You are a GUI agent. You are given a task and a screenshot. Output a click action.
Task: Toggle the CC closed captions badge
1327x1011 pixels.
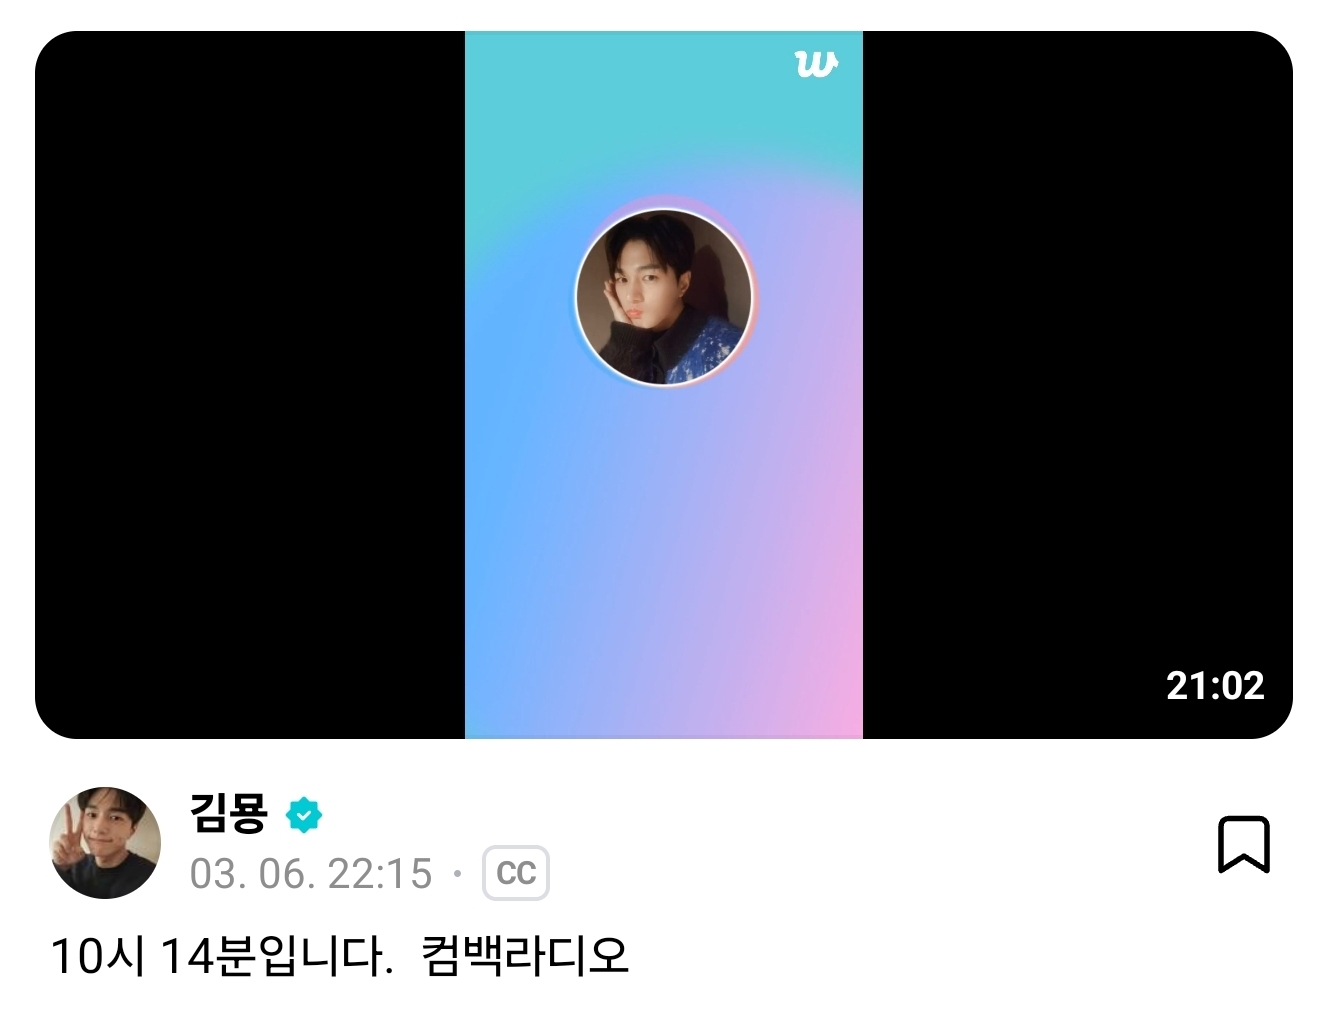(516, 873)
